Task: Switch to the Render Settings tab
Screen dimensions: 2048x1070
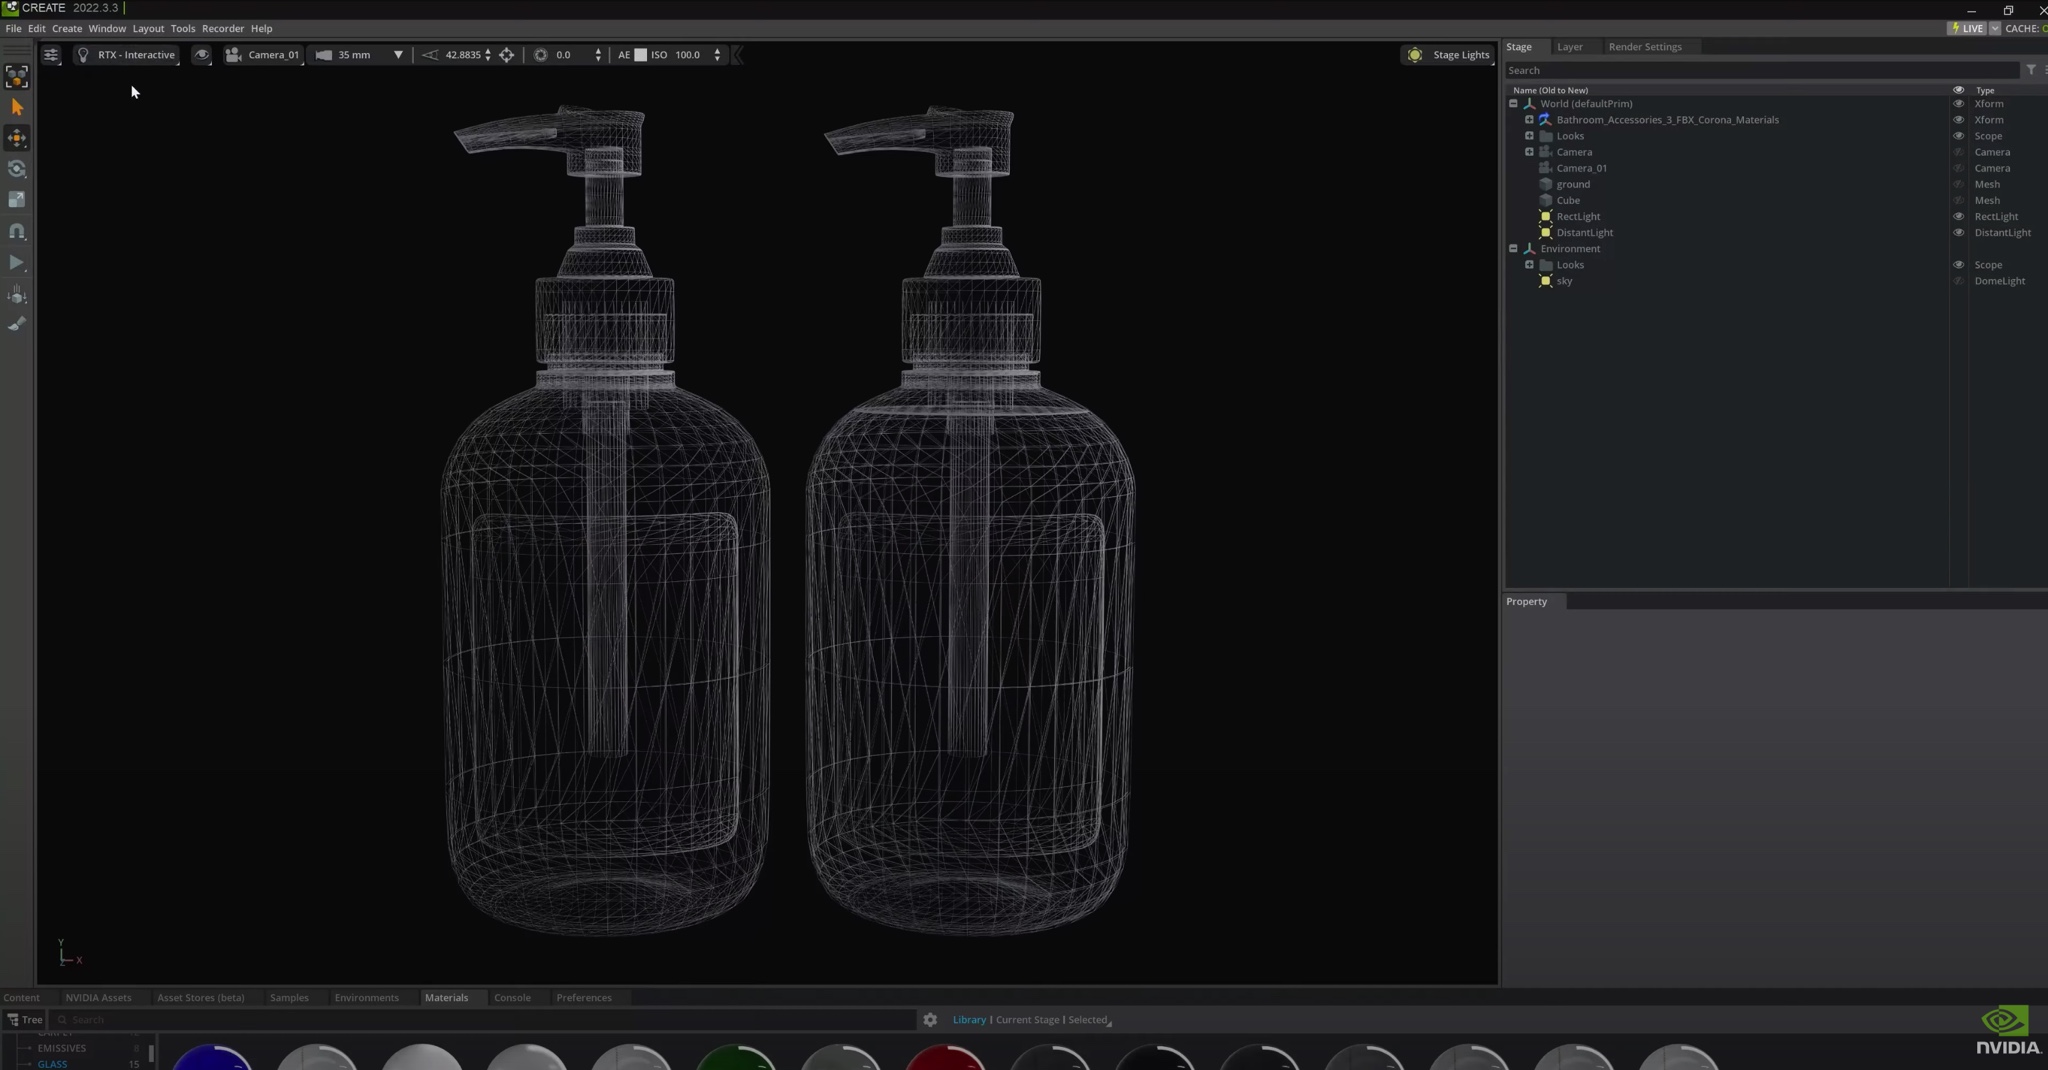Action: [1644, 47]
